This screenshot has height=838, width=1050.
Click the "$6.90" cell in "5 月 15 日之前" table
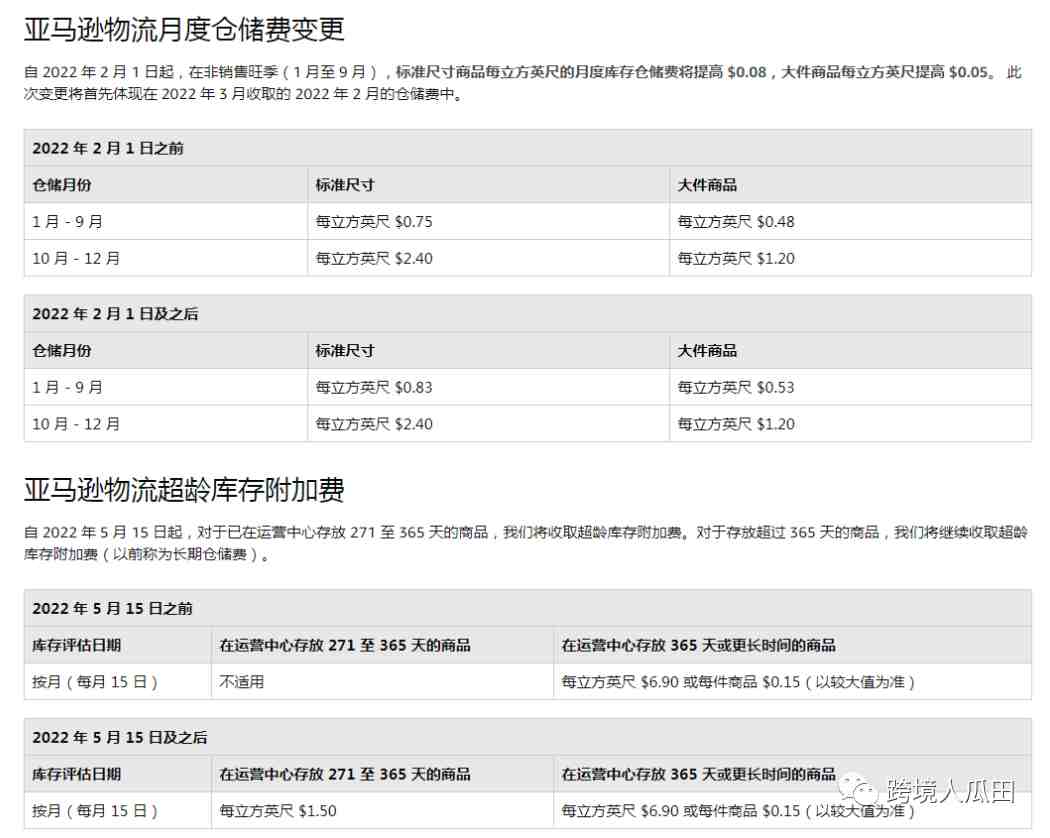tap(792, 682)
